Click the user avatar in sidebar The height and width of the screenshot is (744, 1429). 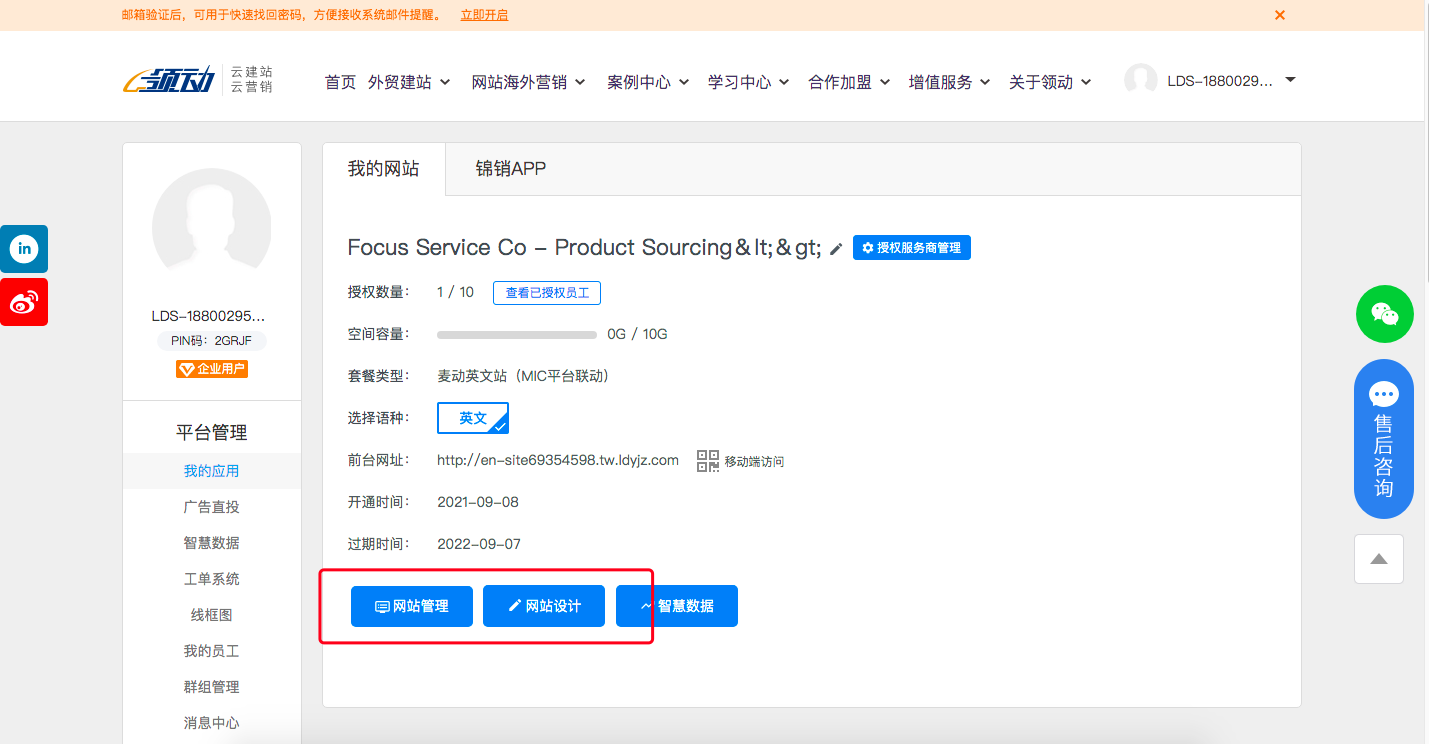click(x=211, y=227)
